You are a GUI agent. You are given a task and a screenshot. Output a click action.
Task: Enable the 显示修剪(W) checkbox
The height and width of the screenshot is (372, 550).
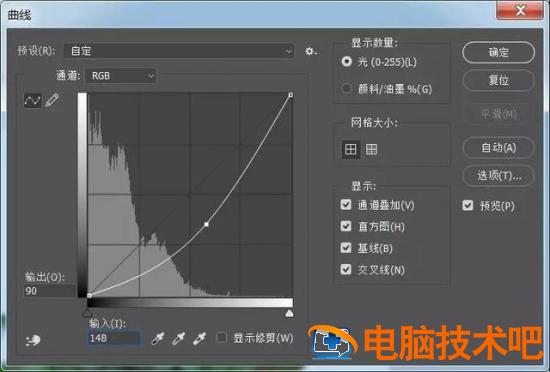pyautogui.click(x=221, y=337)
